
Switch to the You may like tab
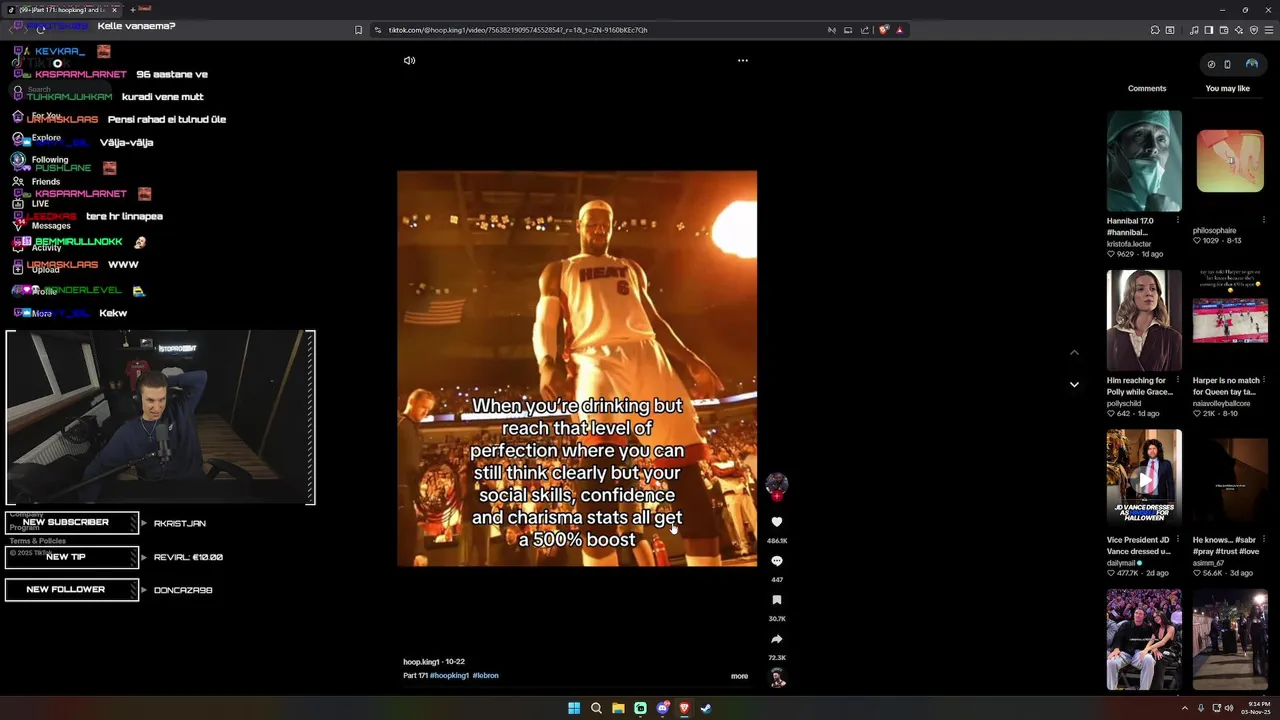coord(1228,89)
